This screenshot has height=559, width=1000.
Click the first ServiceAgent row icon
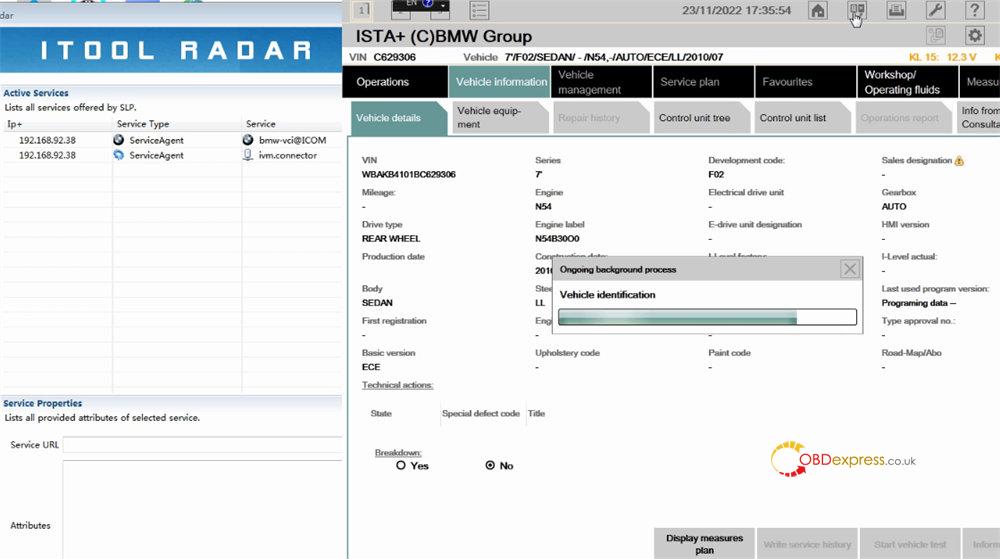click(119, 140)
